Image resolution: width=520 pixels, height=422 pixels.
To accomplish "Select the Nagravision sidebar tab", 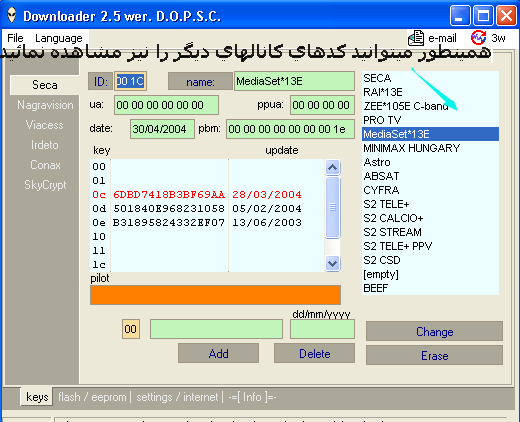I will 45,105.
